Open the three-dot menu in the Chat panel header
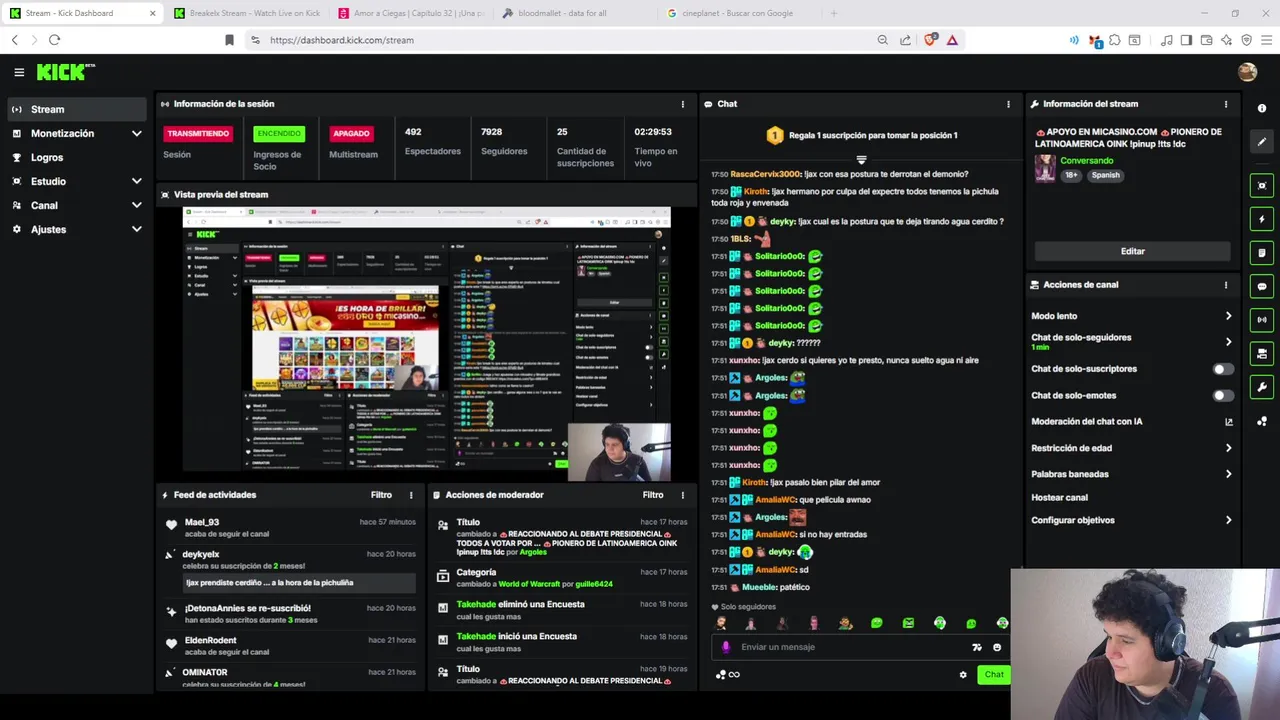 pyautogui.click(x=1008, y=104)
